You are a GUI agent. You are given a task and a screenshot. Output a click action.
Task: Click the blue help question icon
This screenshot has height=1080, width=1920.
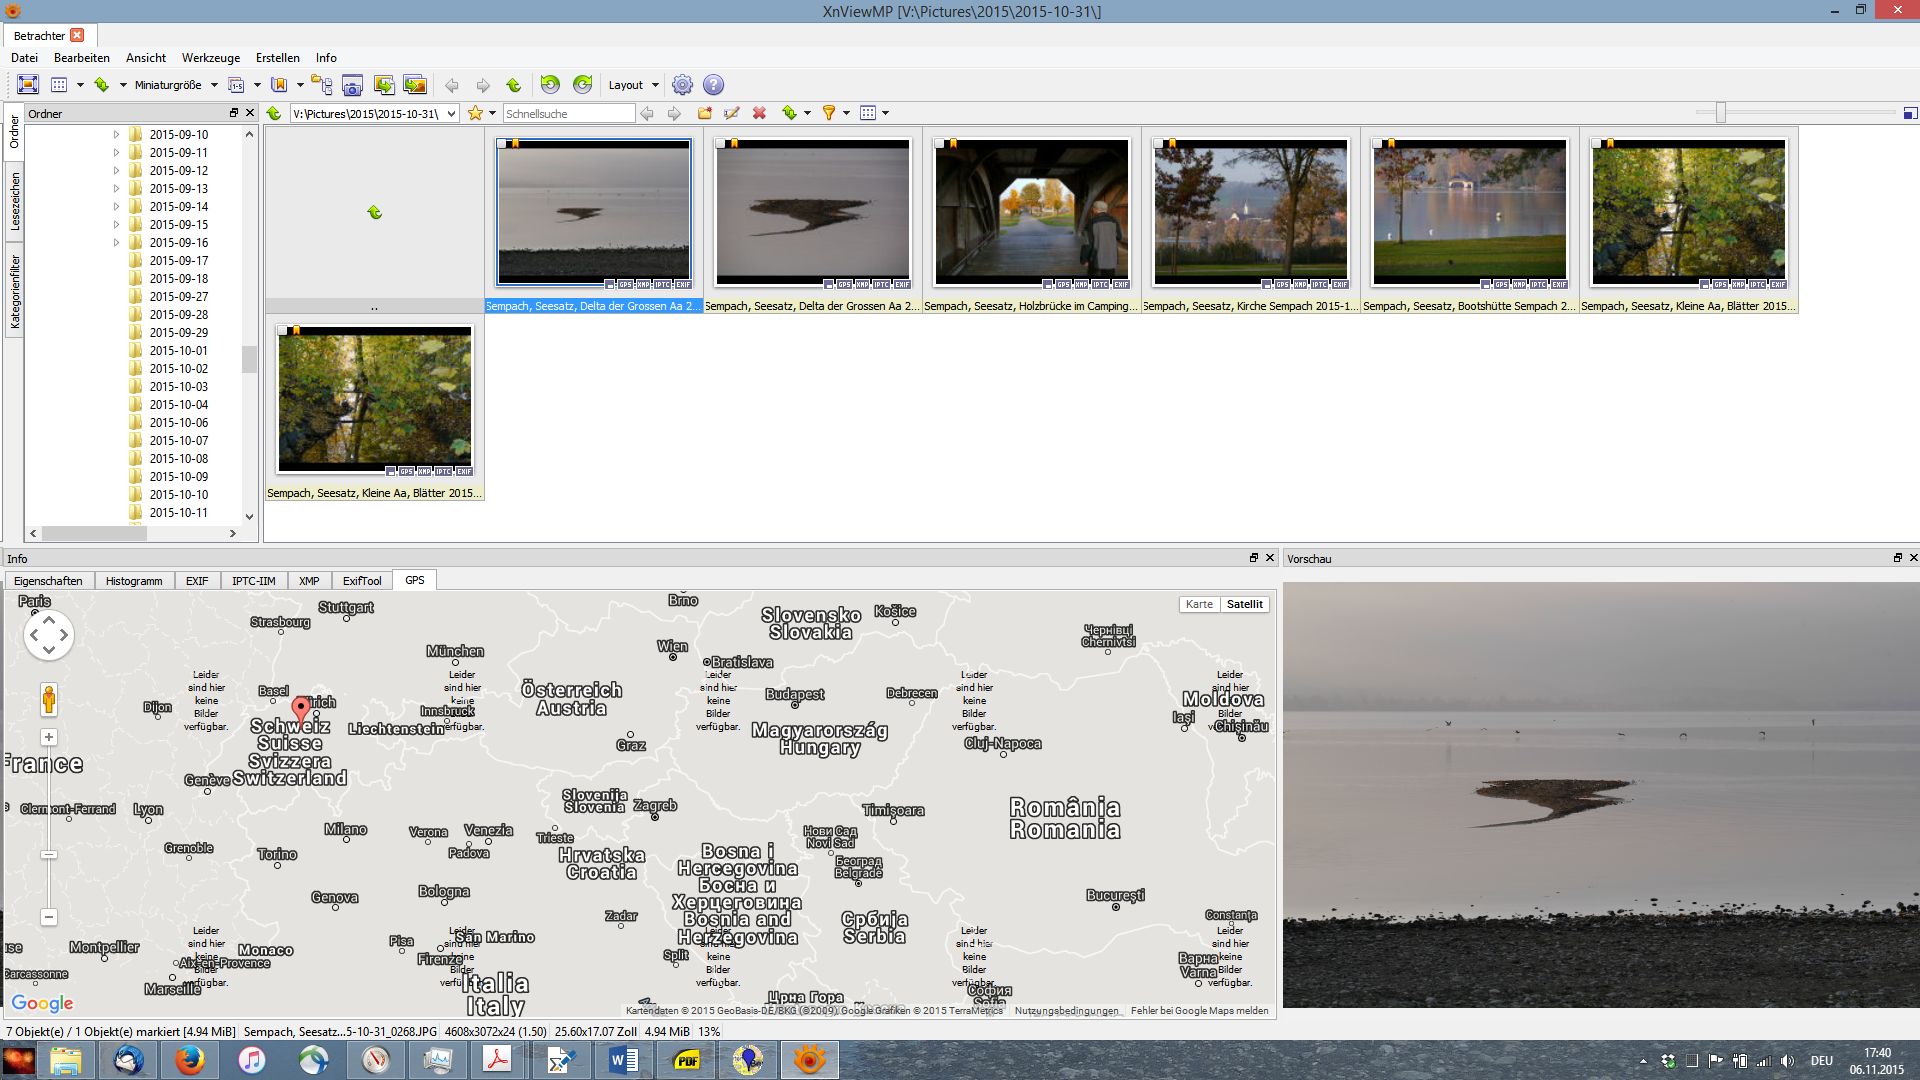tap(713, 85)
